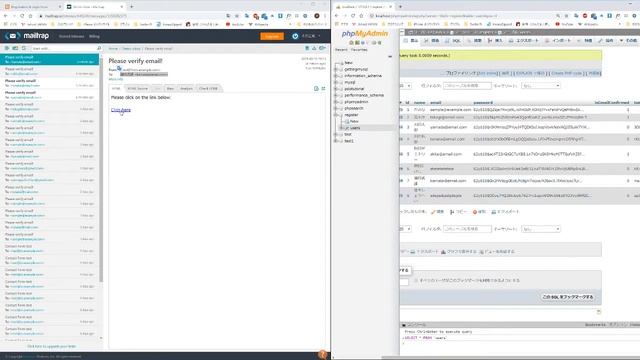
Task: Open the その他 More dropdown tab
Action: pos(629,41)
